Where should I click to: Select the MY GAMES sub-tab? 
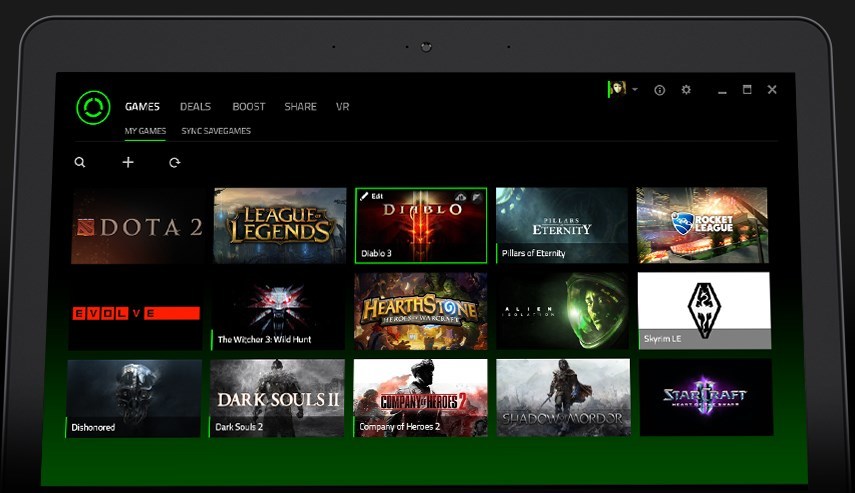pos(145,131)
